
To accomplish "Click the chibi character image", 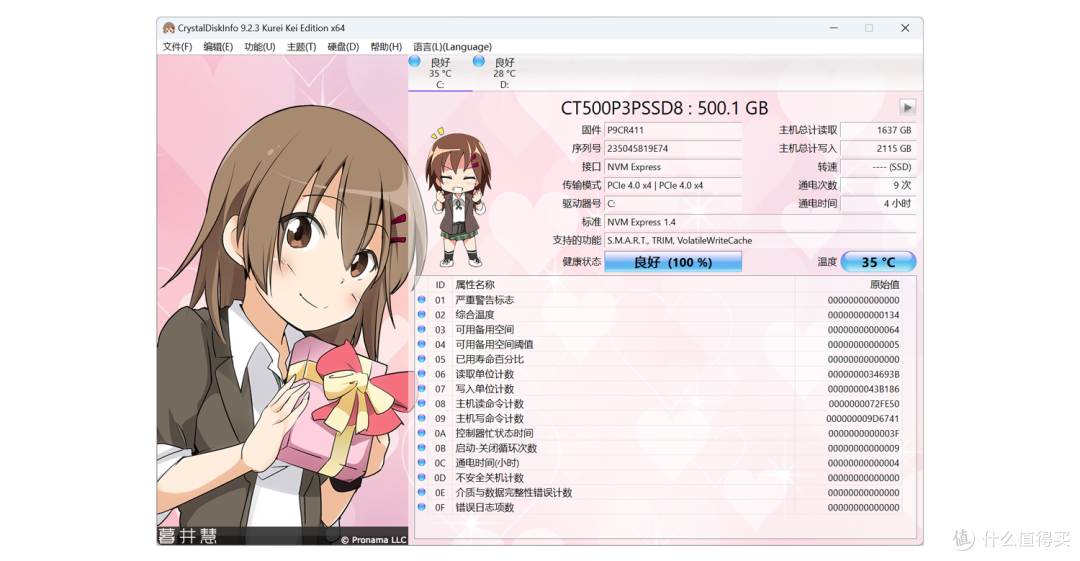I will coord(458,198).
